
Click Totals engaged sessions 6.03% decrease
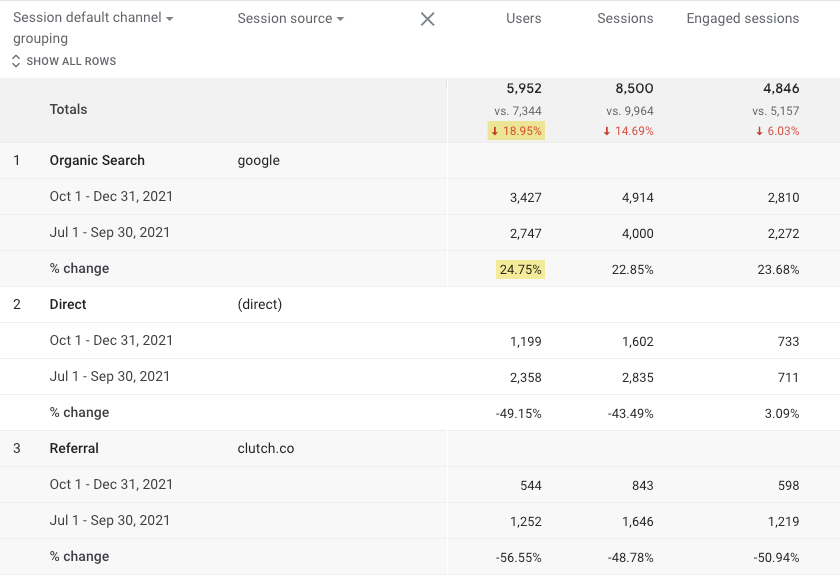pyautogui.click(x=777, y=131)
